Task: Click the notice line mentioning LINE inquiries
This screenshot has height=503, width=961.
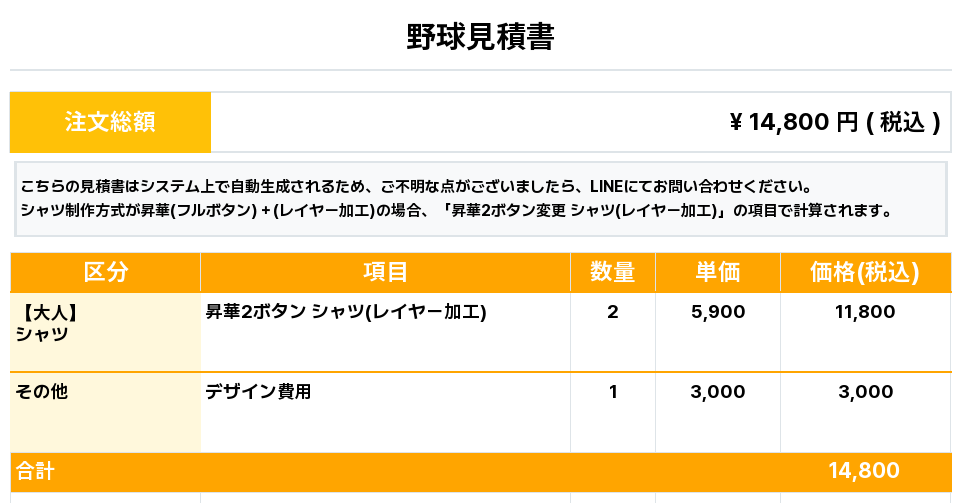Action: [x=415, y=187]
